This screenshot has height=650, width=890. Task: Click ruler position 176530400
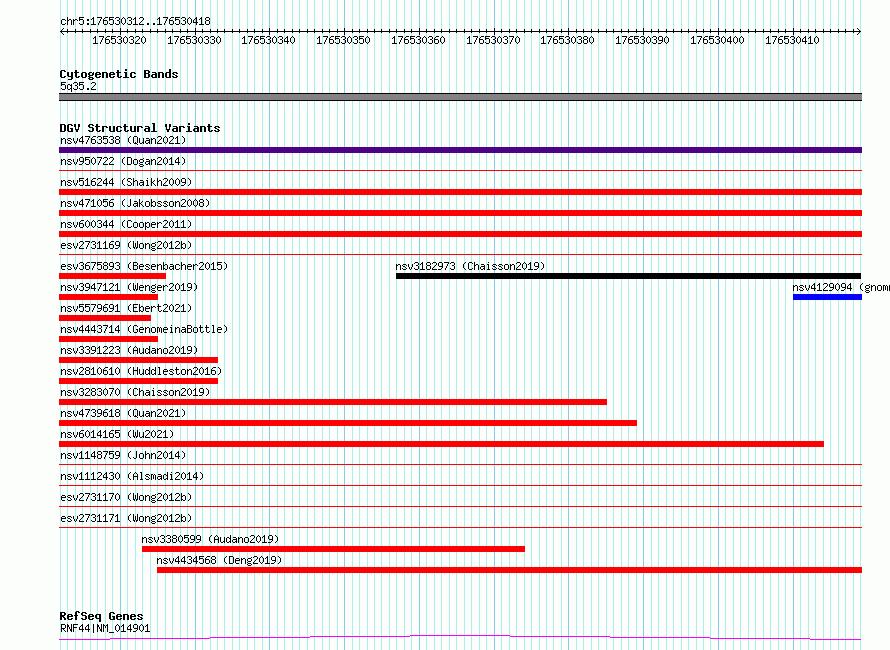(x=717, y=40)
